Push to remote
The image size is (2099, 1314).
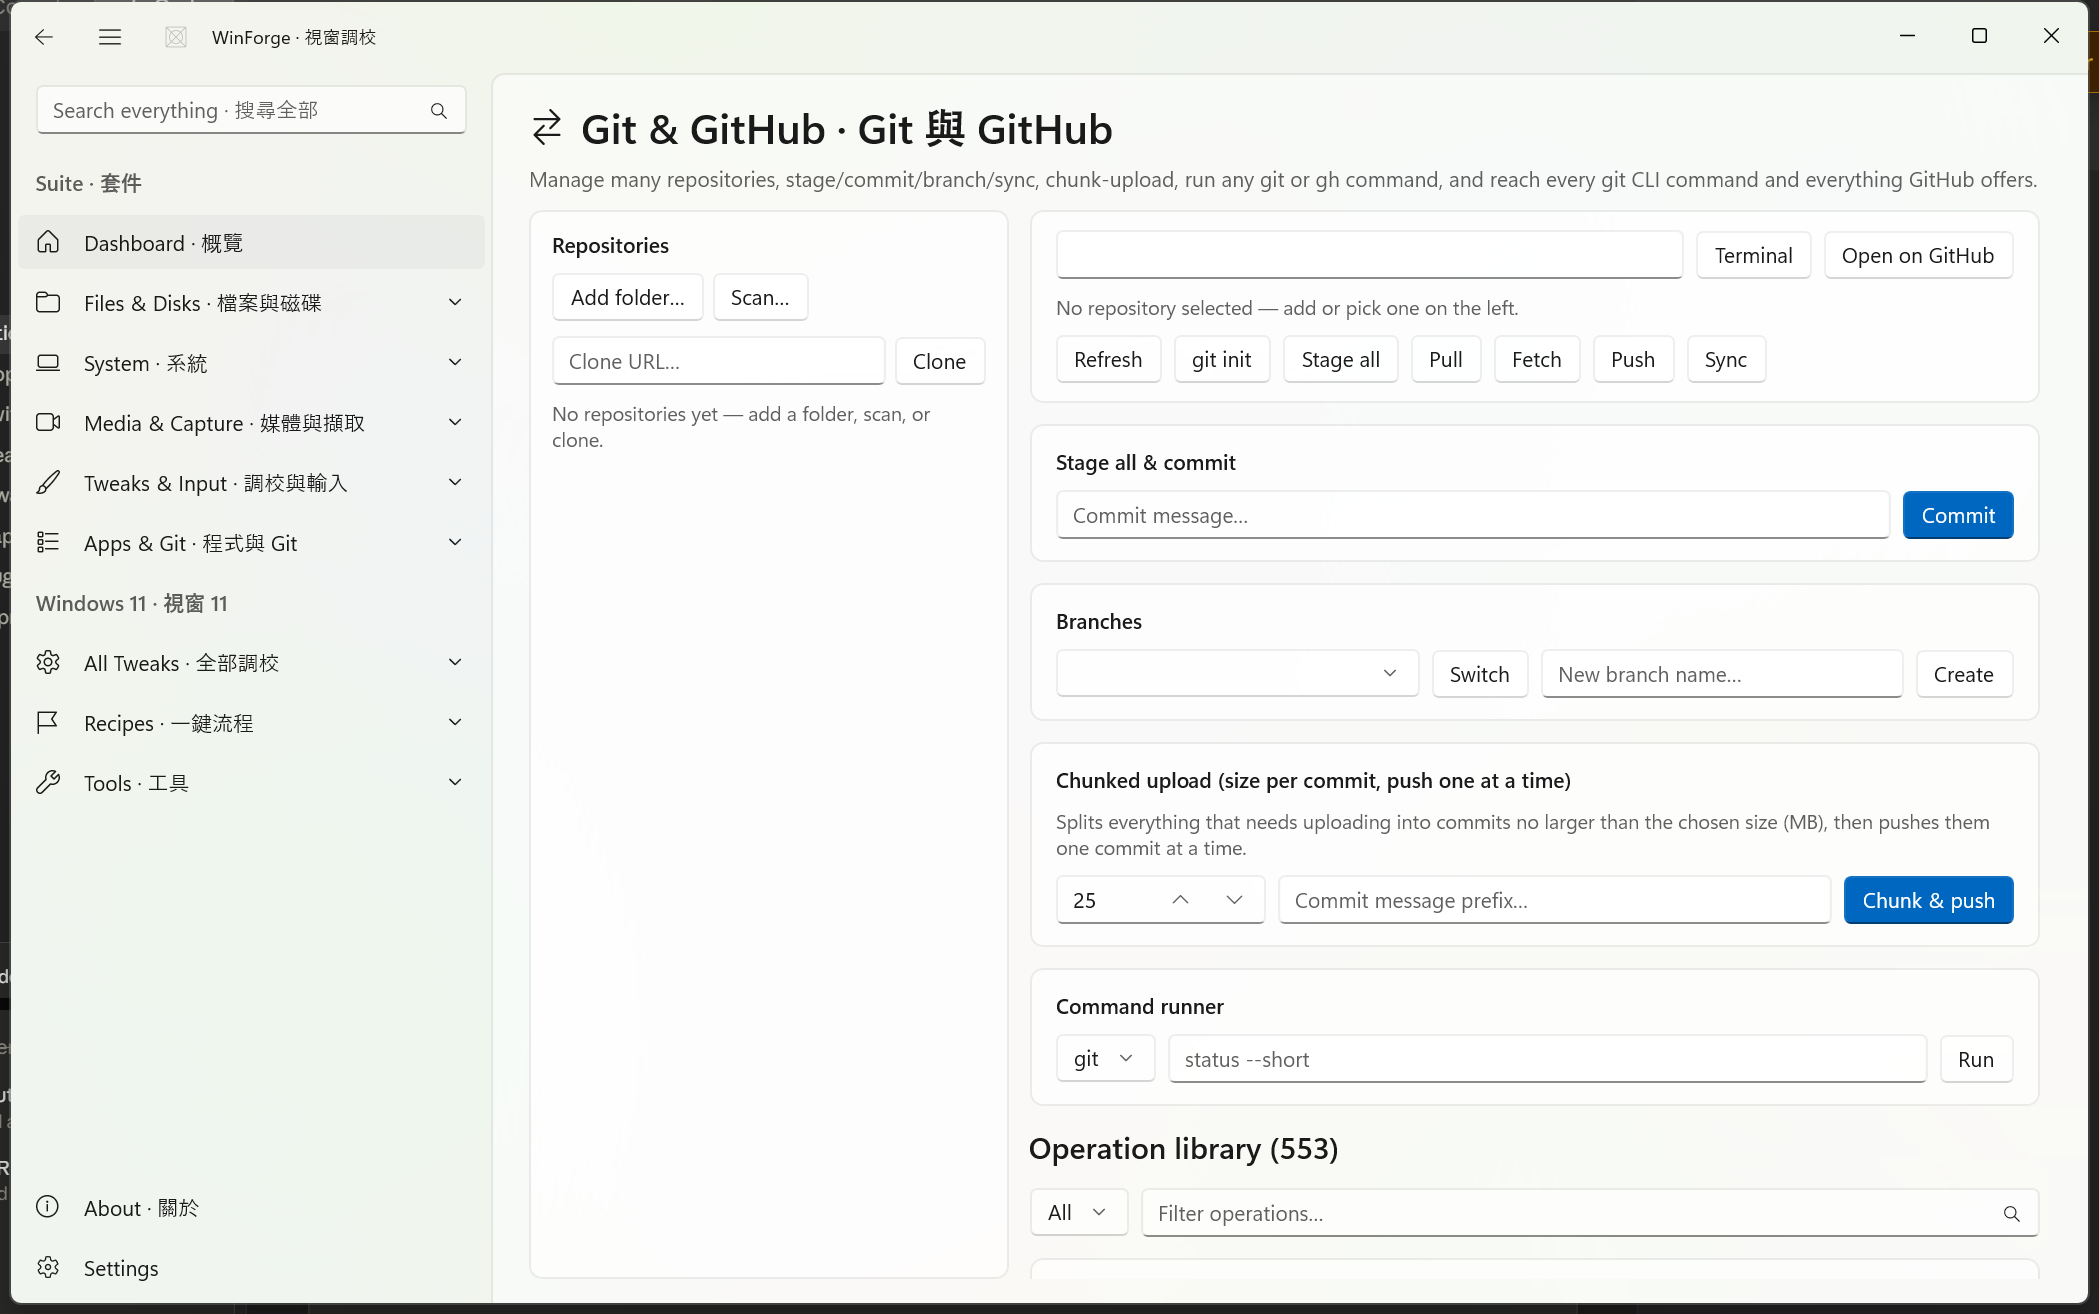click(1632, 359)
